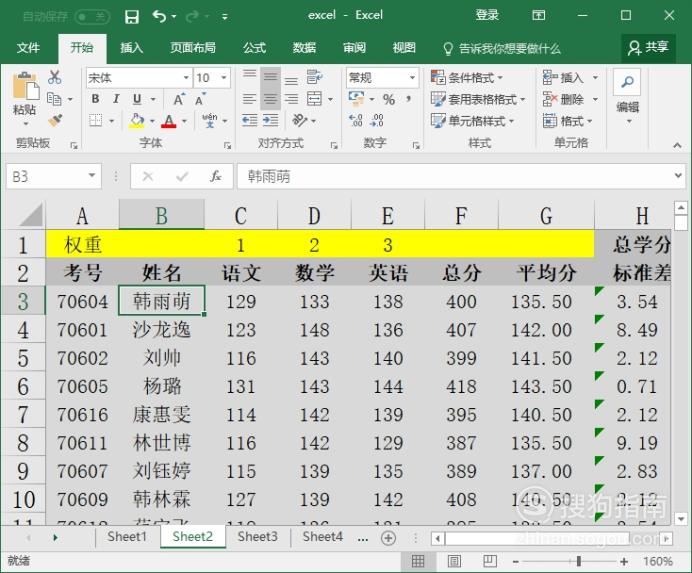Image resolution: width=692 pixels, height=573 pixels.
Task: Switch to Normal view in status bar
Action: click(418, 562)
